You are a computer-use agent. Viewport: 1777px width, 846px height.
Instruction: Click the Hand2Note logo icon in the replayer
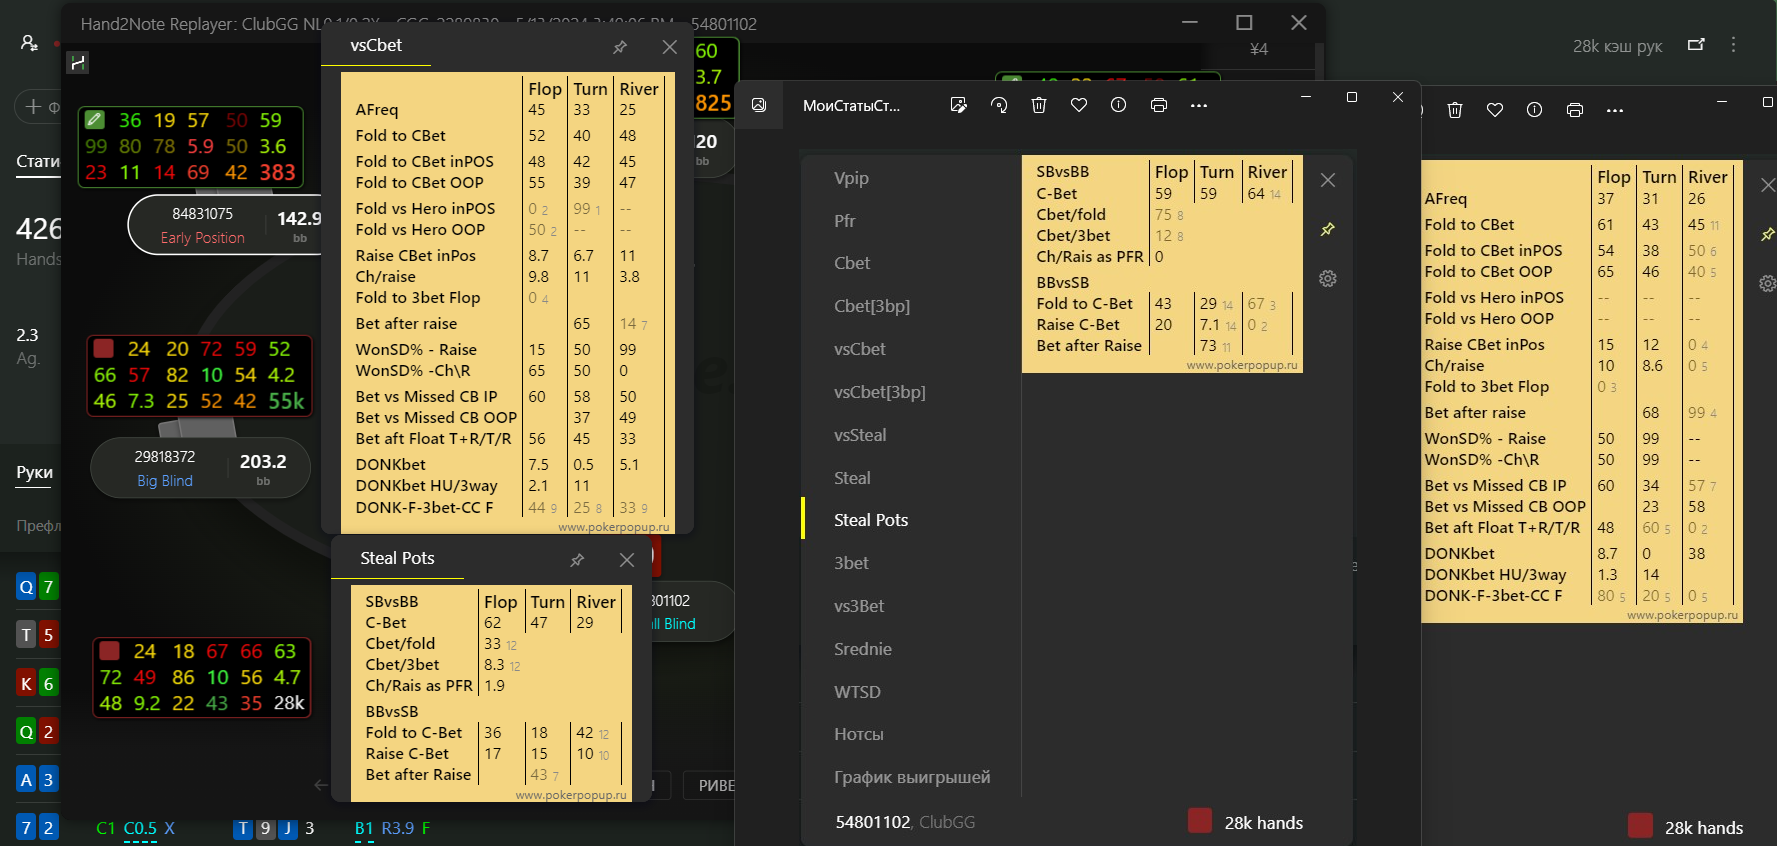tap(77, 63)
